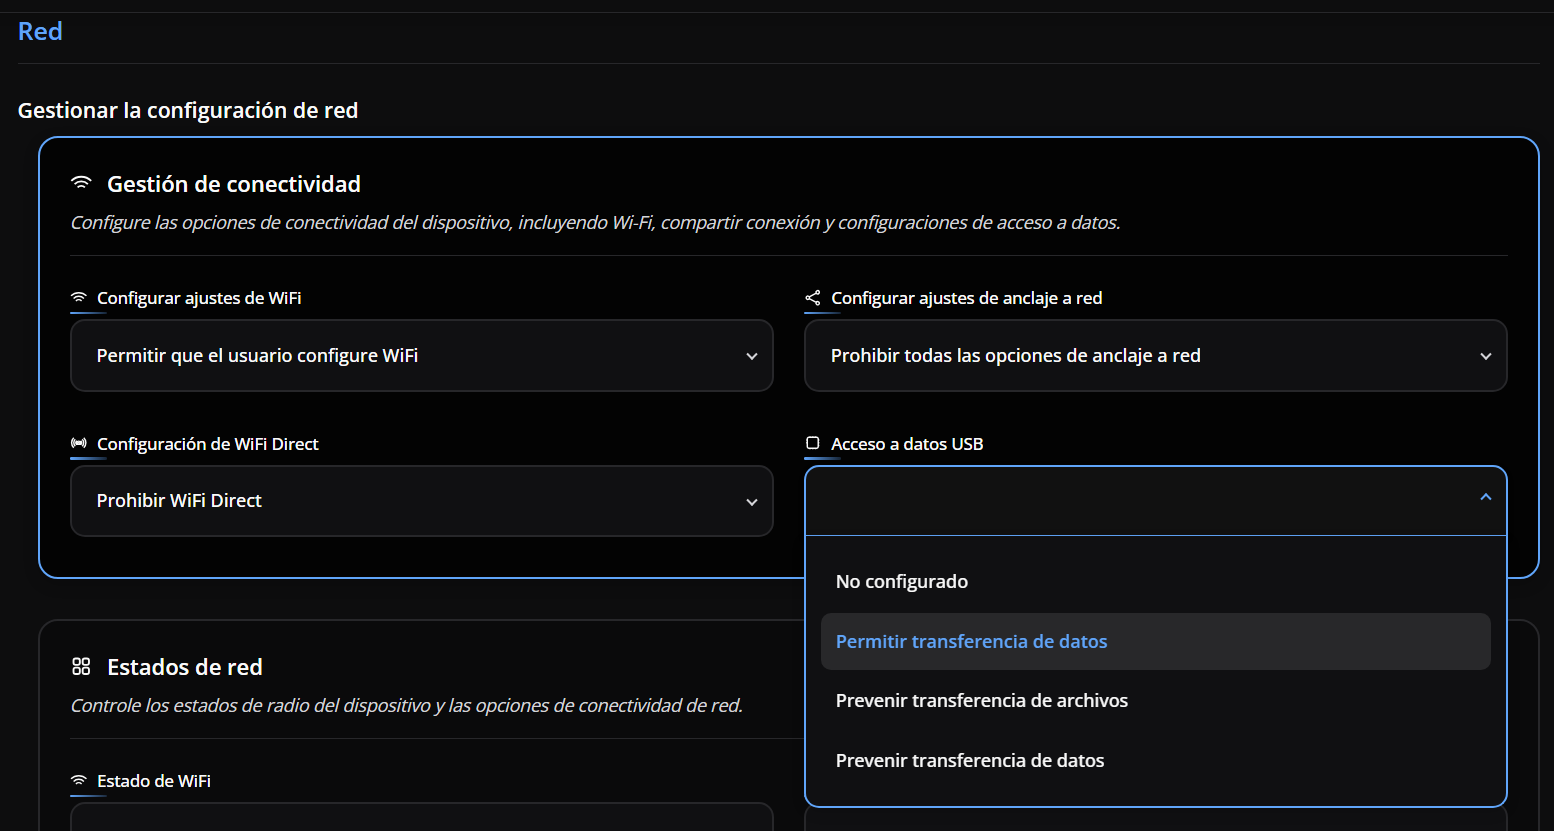This screenshot has width=1554, height=831.
Task: Open the Prohibir WiFi Direct dropdown arrow
Action: 752,502
